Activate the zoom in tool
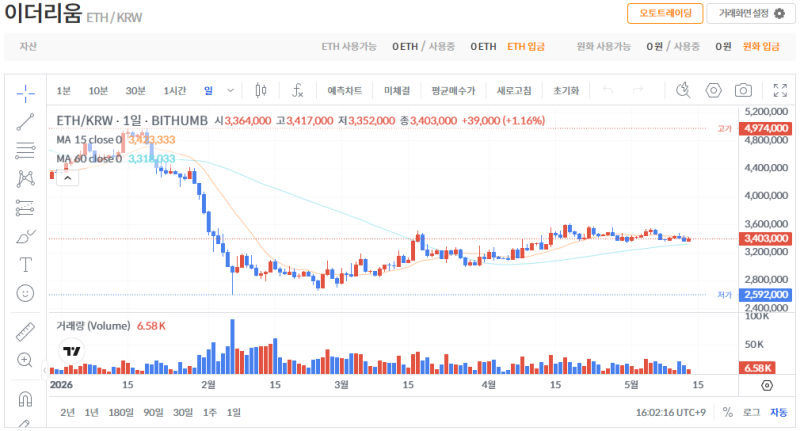 25,360
